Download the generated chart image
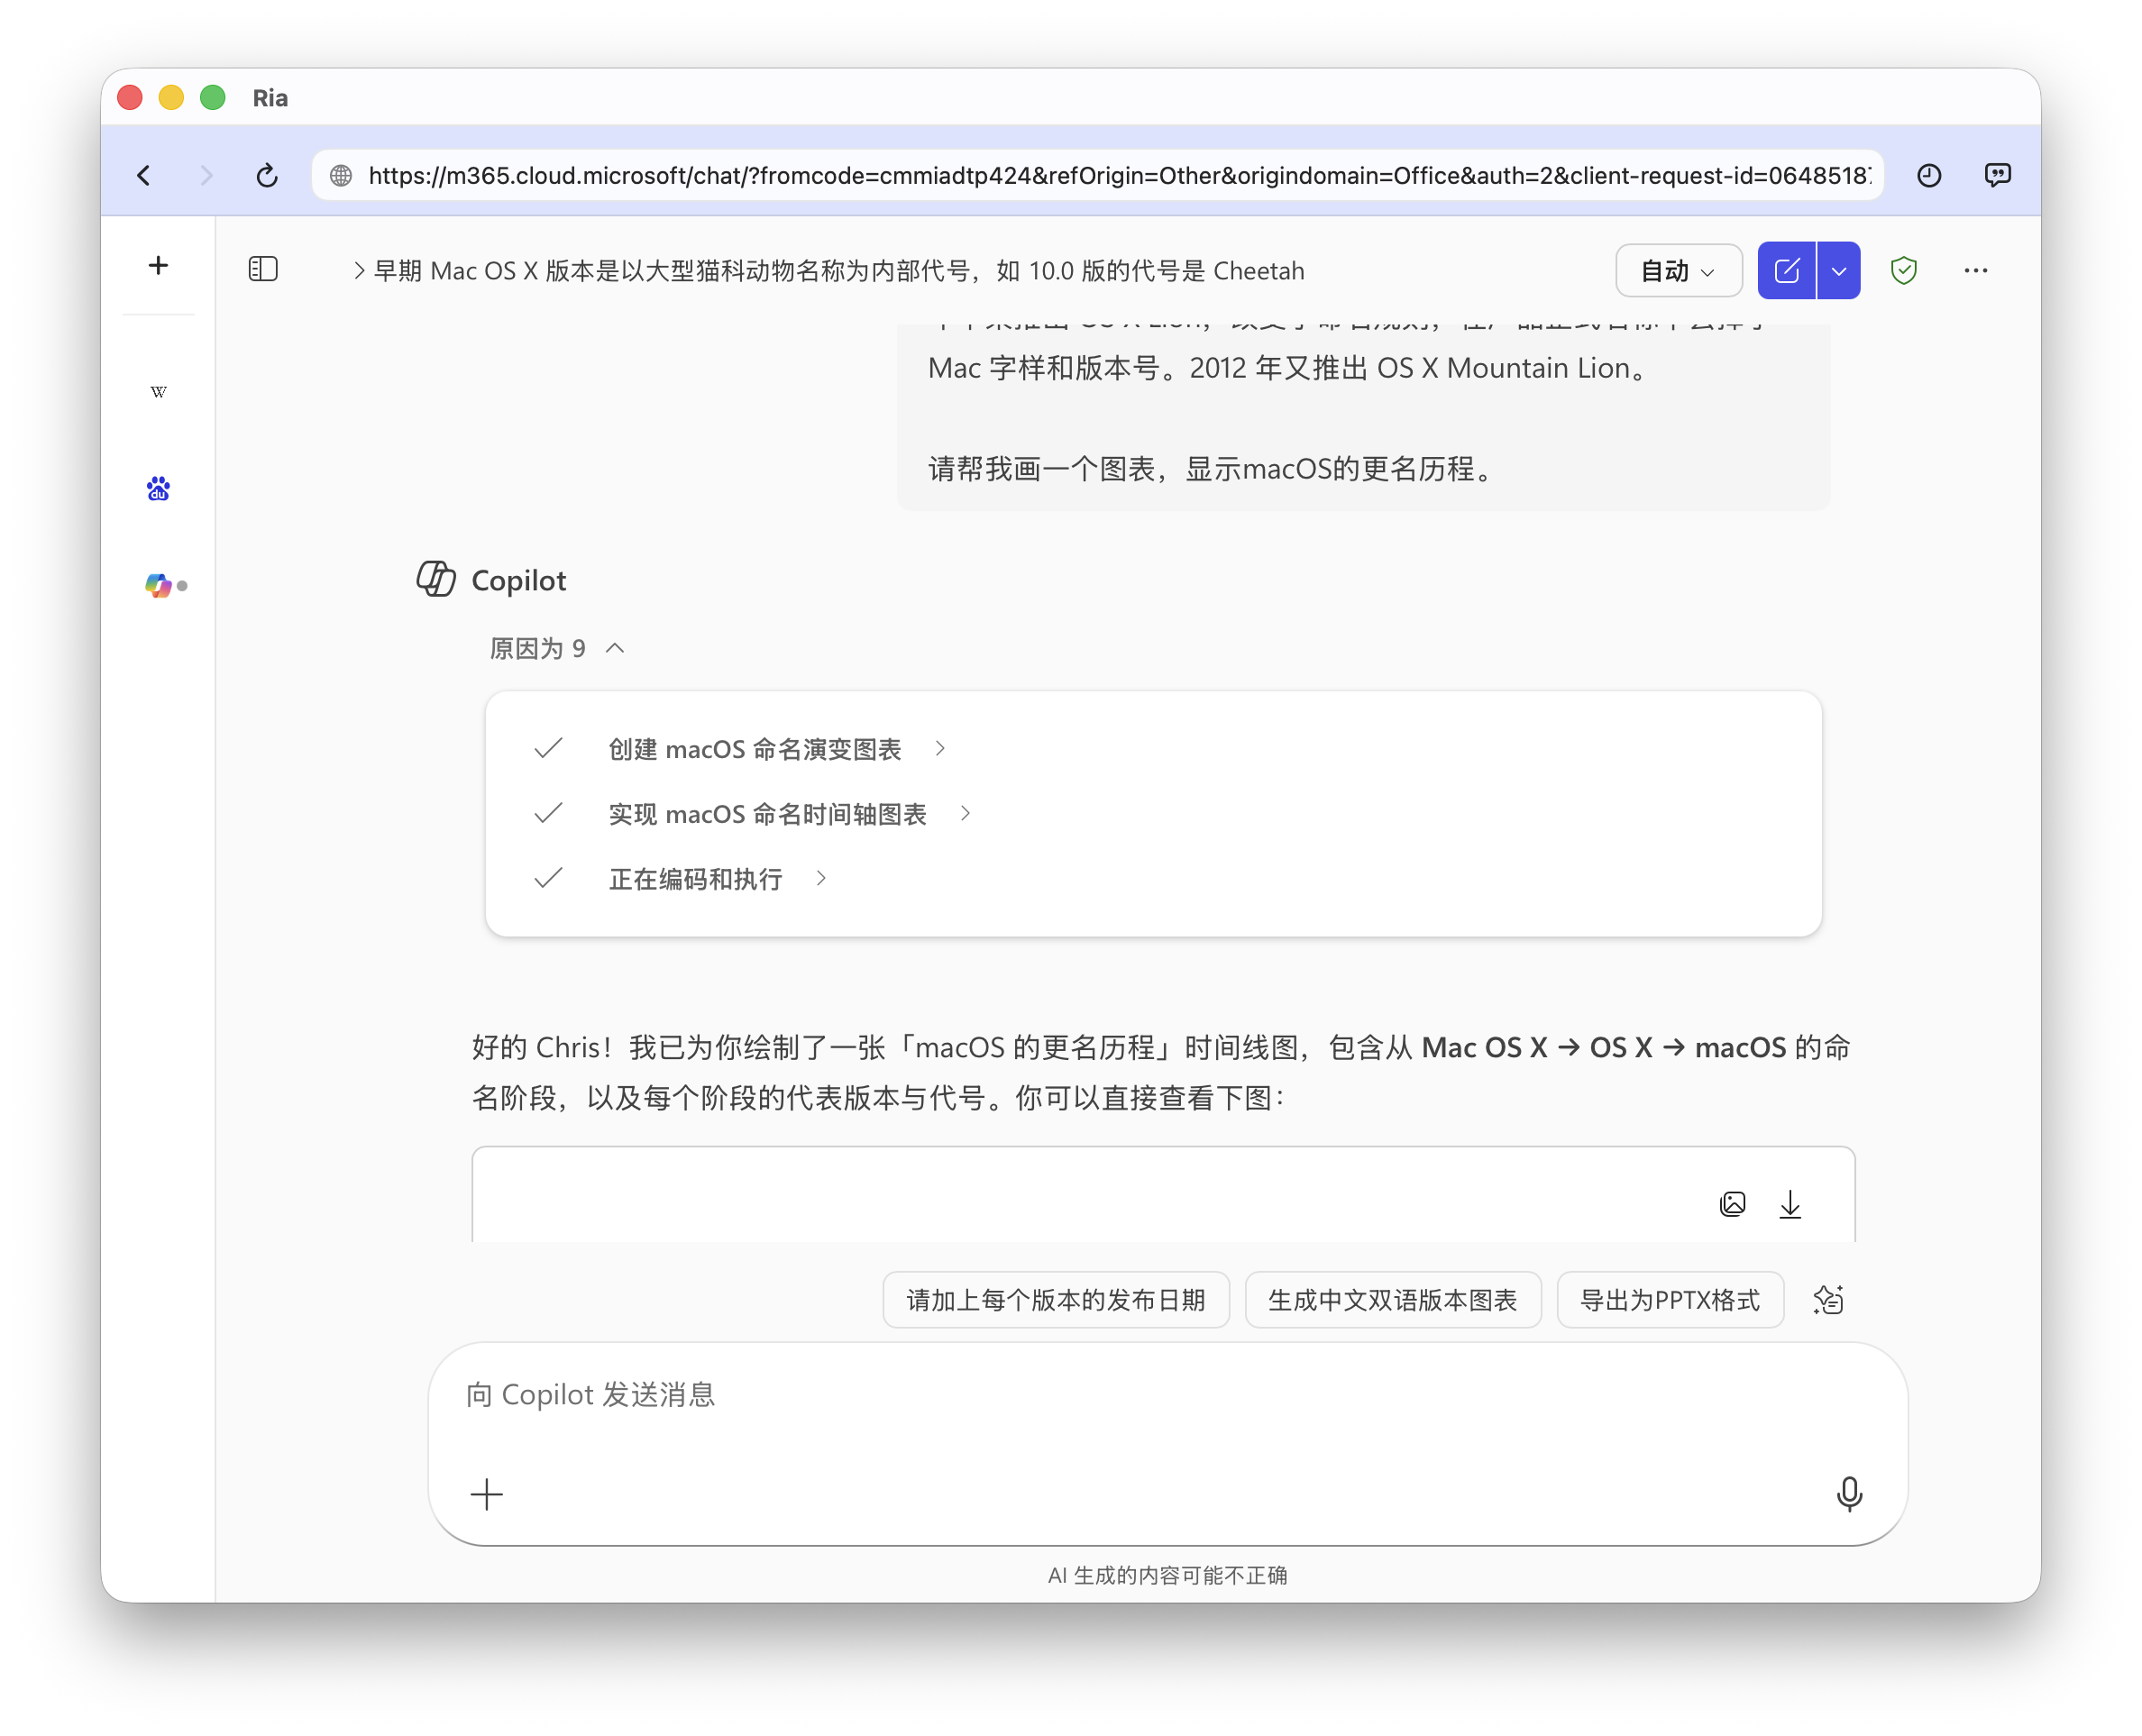Screen dimensions: 2142x1736 coord(1790,1204)
